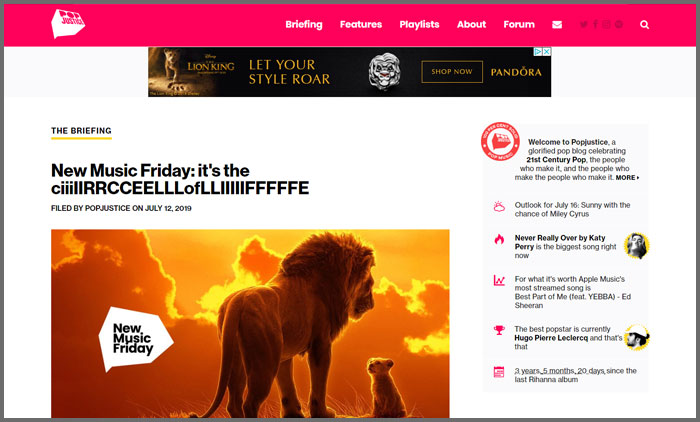Open the About page
700x422 pixels.
pos(471,25)
